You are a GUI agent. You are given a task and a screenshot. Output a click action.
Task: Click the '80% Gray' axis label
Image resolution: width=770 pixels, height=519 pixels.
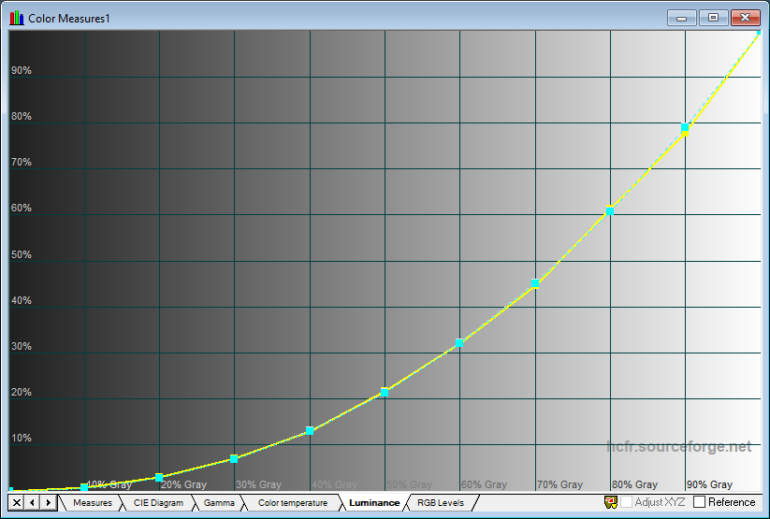click(x=634, y=485)
